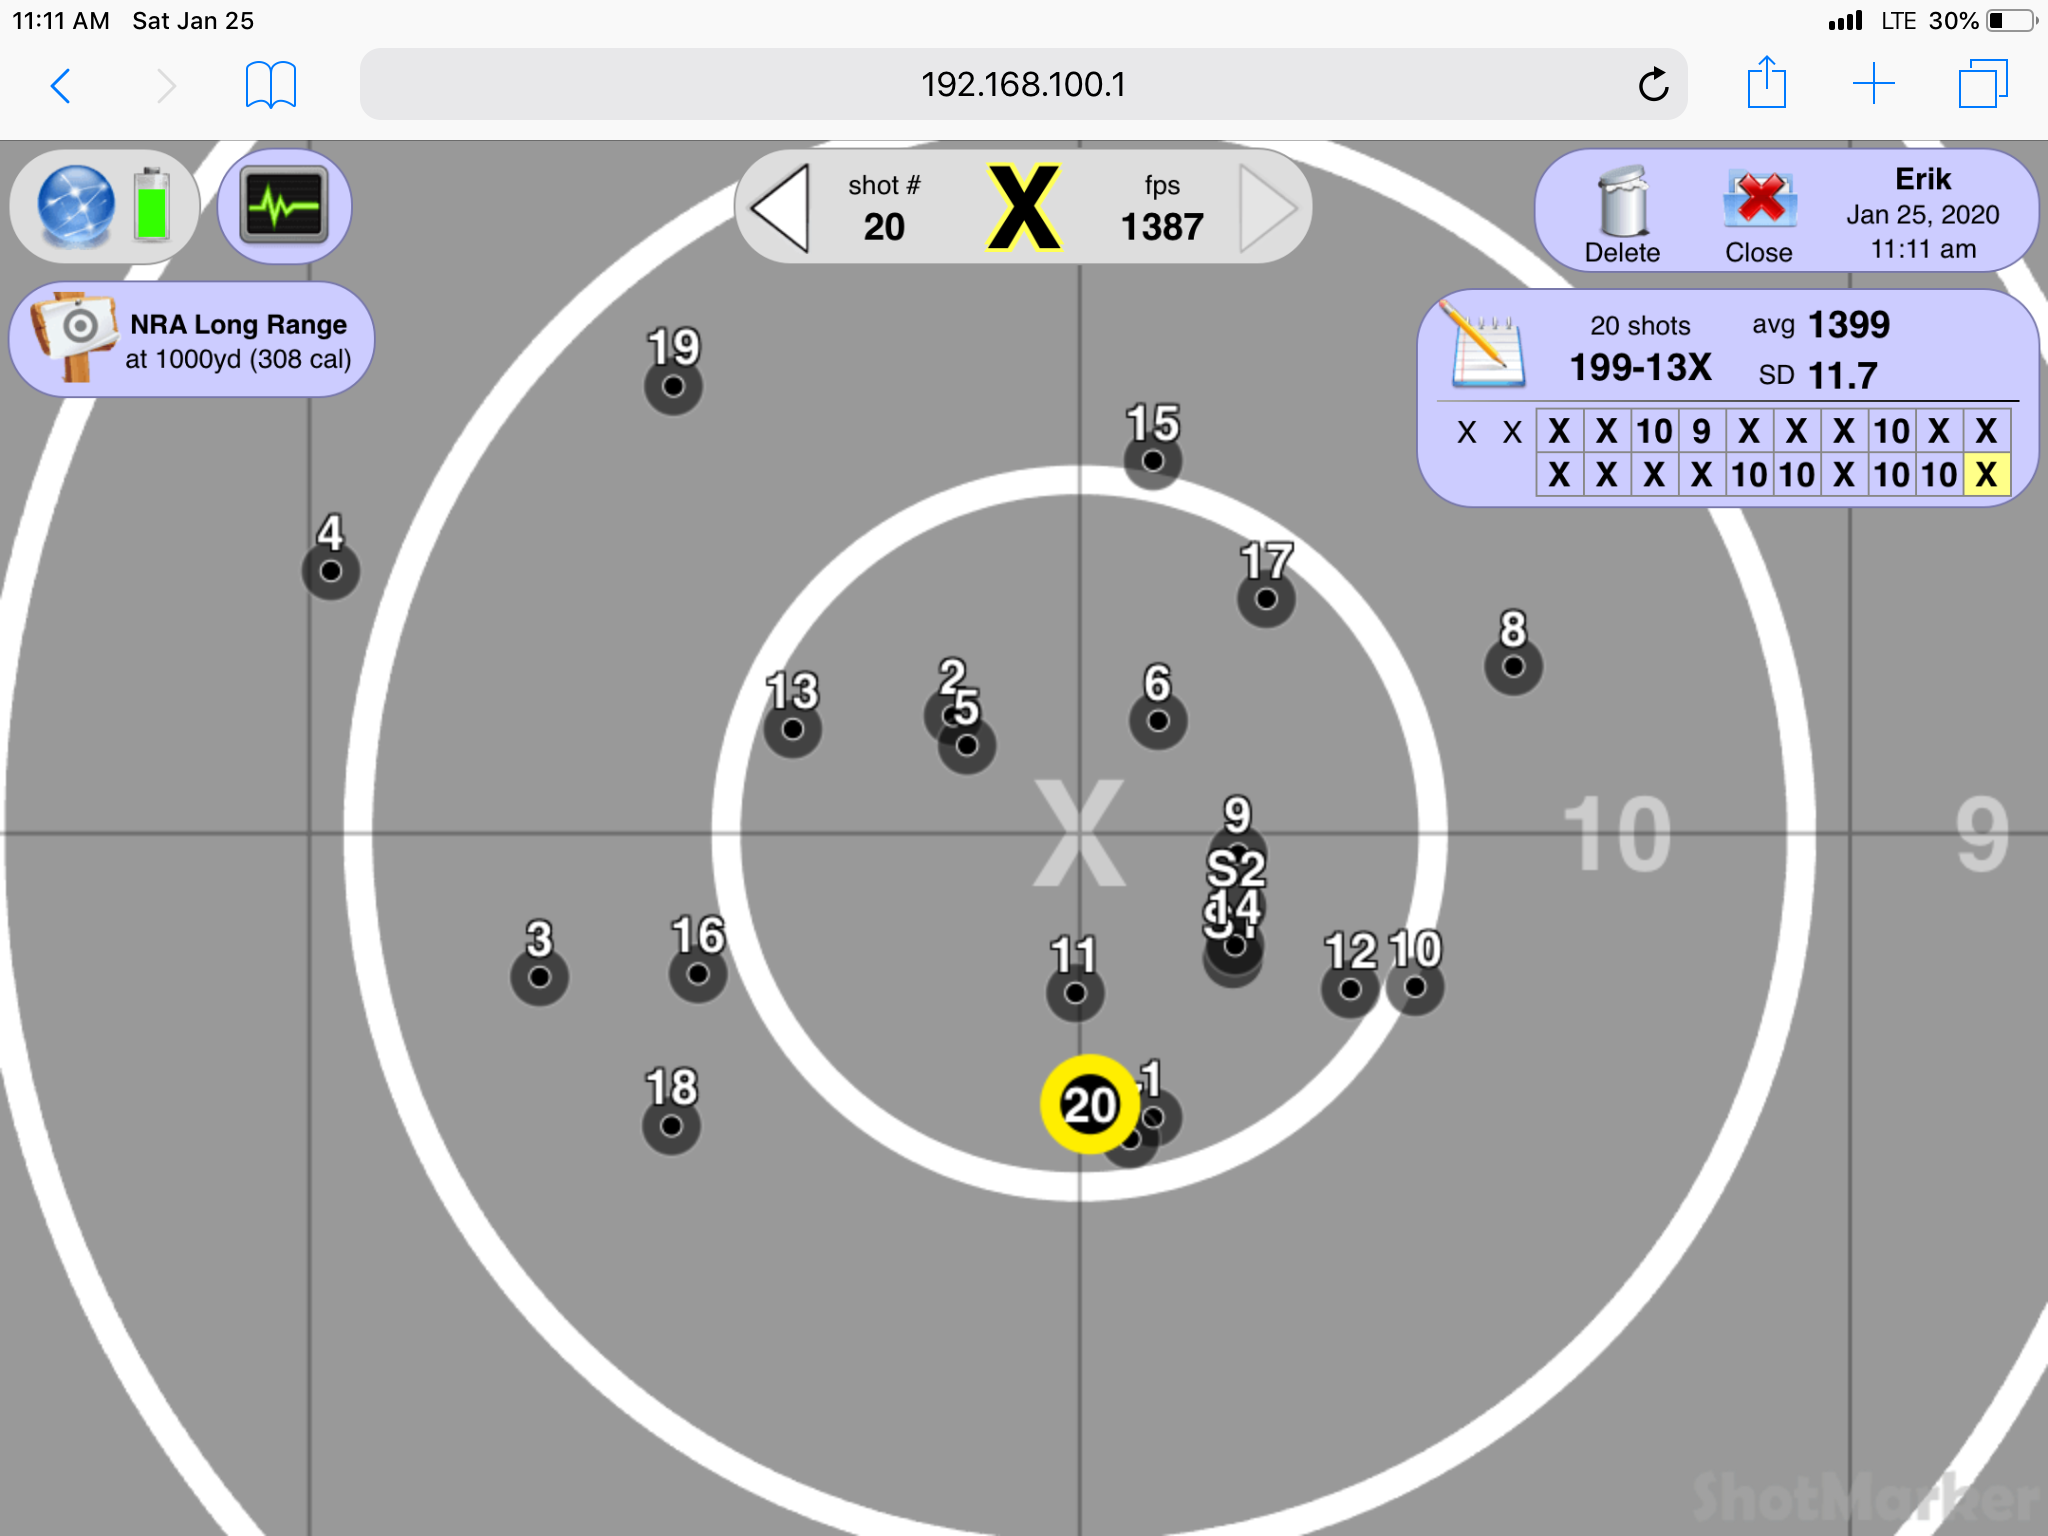Go to next shot arrow

(x=1268, y=207)
